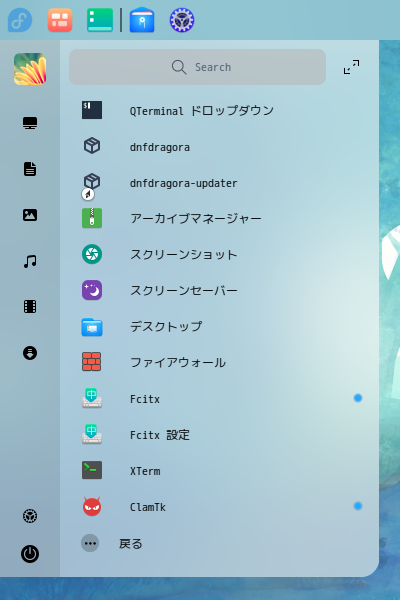Open スクリーンセーバー settings
Screen dimensions: 400x600
(219, 290)
